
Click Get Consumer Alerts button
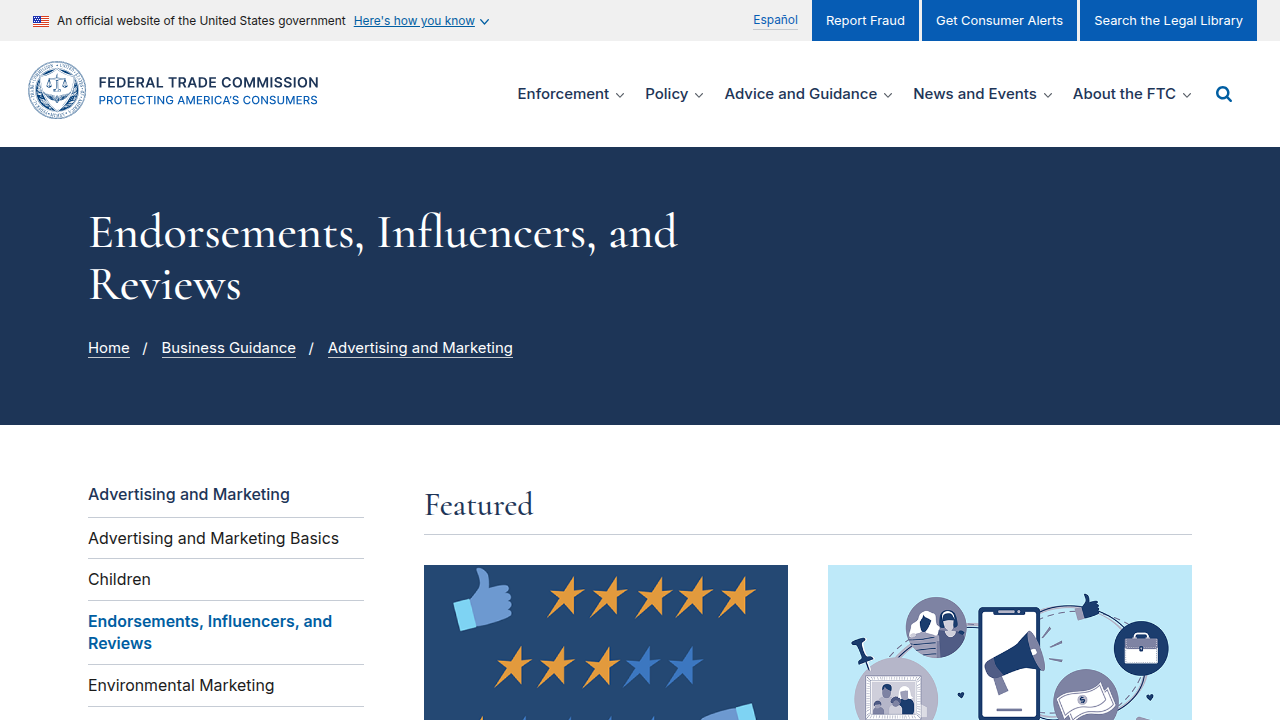tap(999, 20)
